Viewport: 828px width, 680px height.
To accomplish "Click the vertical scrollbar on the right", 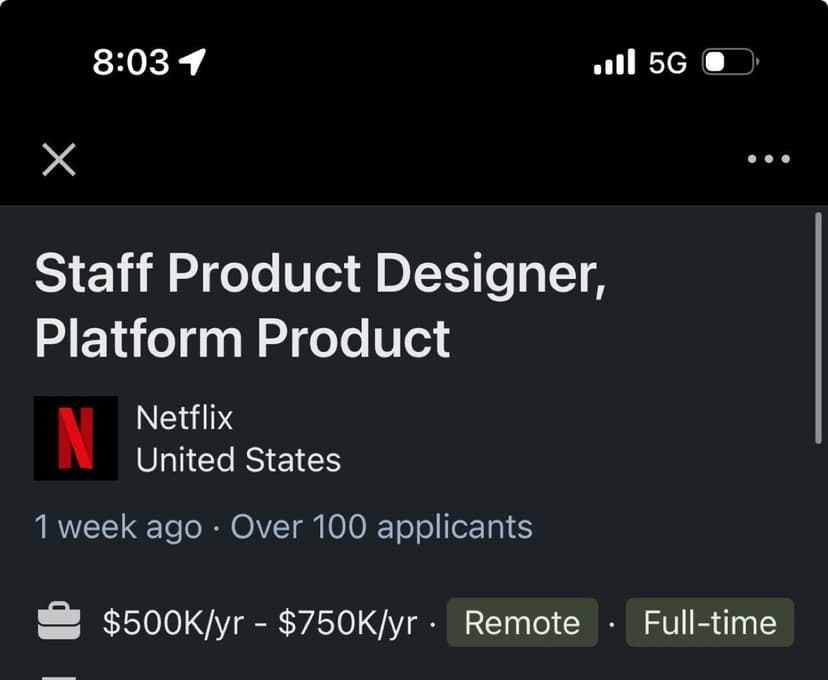I will (819, 328).
